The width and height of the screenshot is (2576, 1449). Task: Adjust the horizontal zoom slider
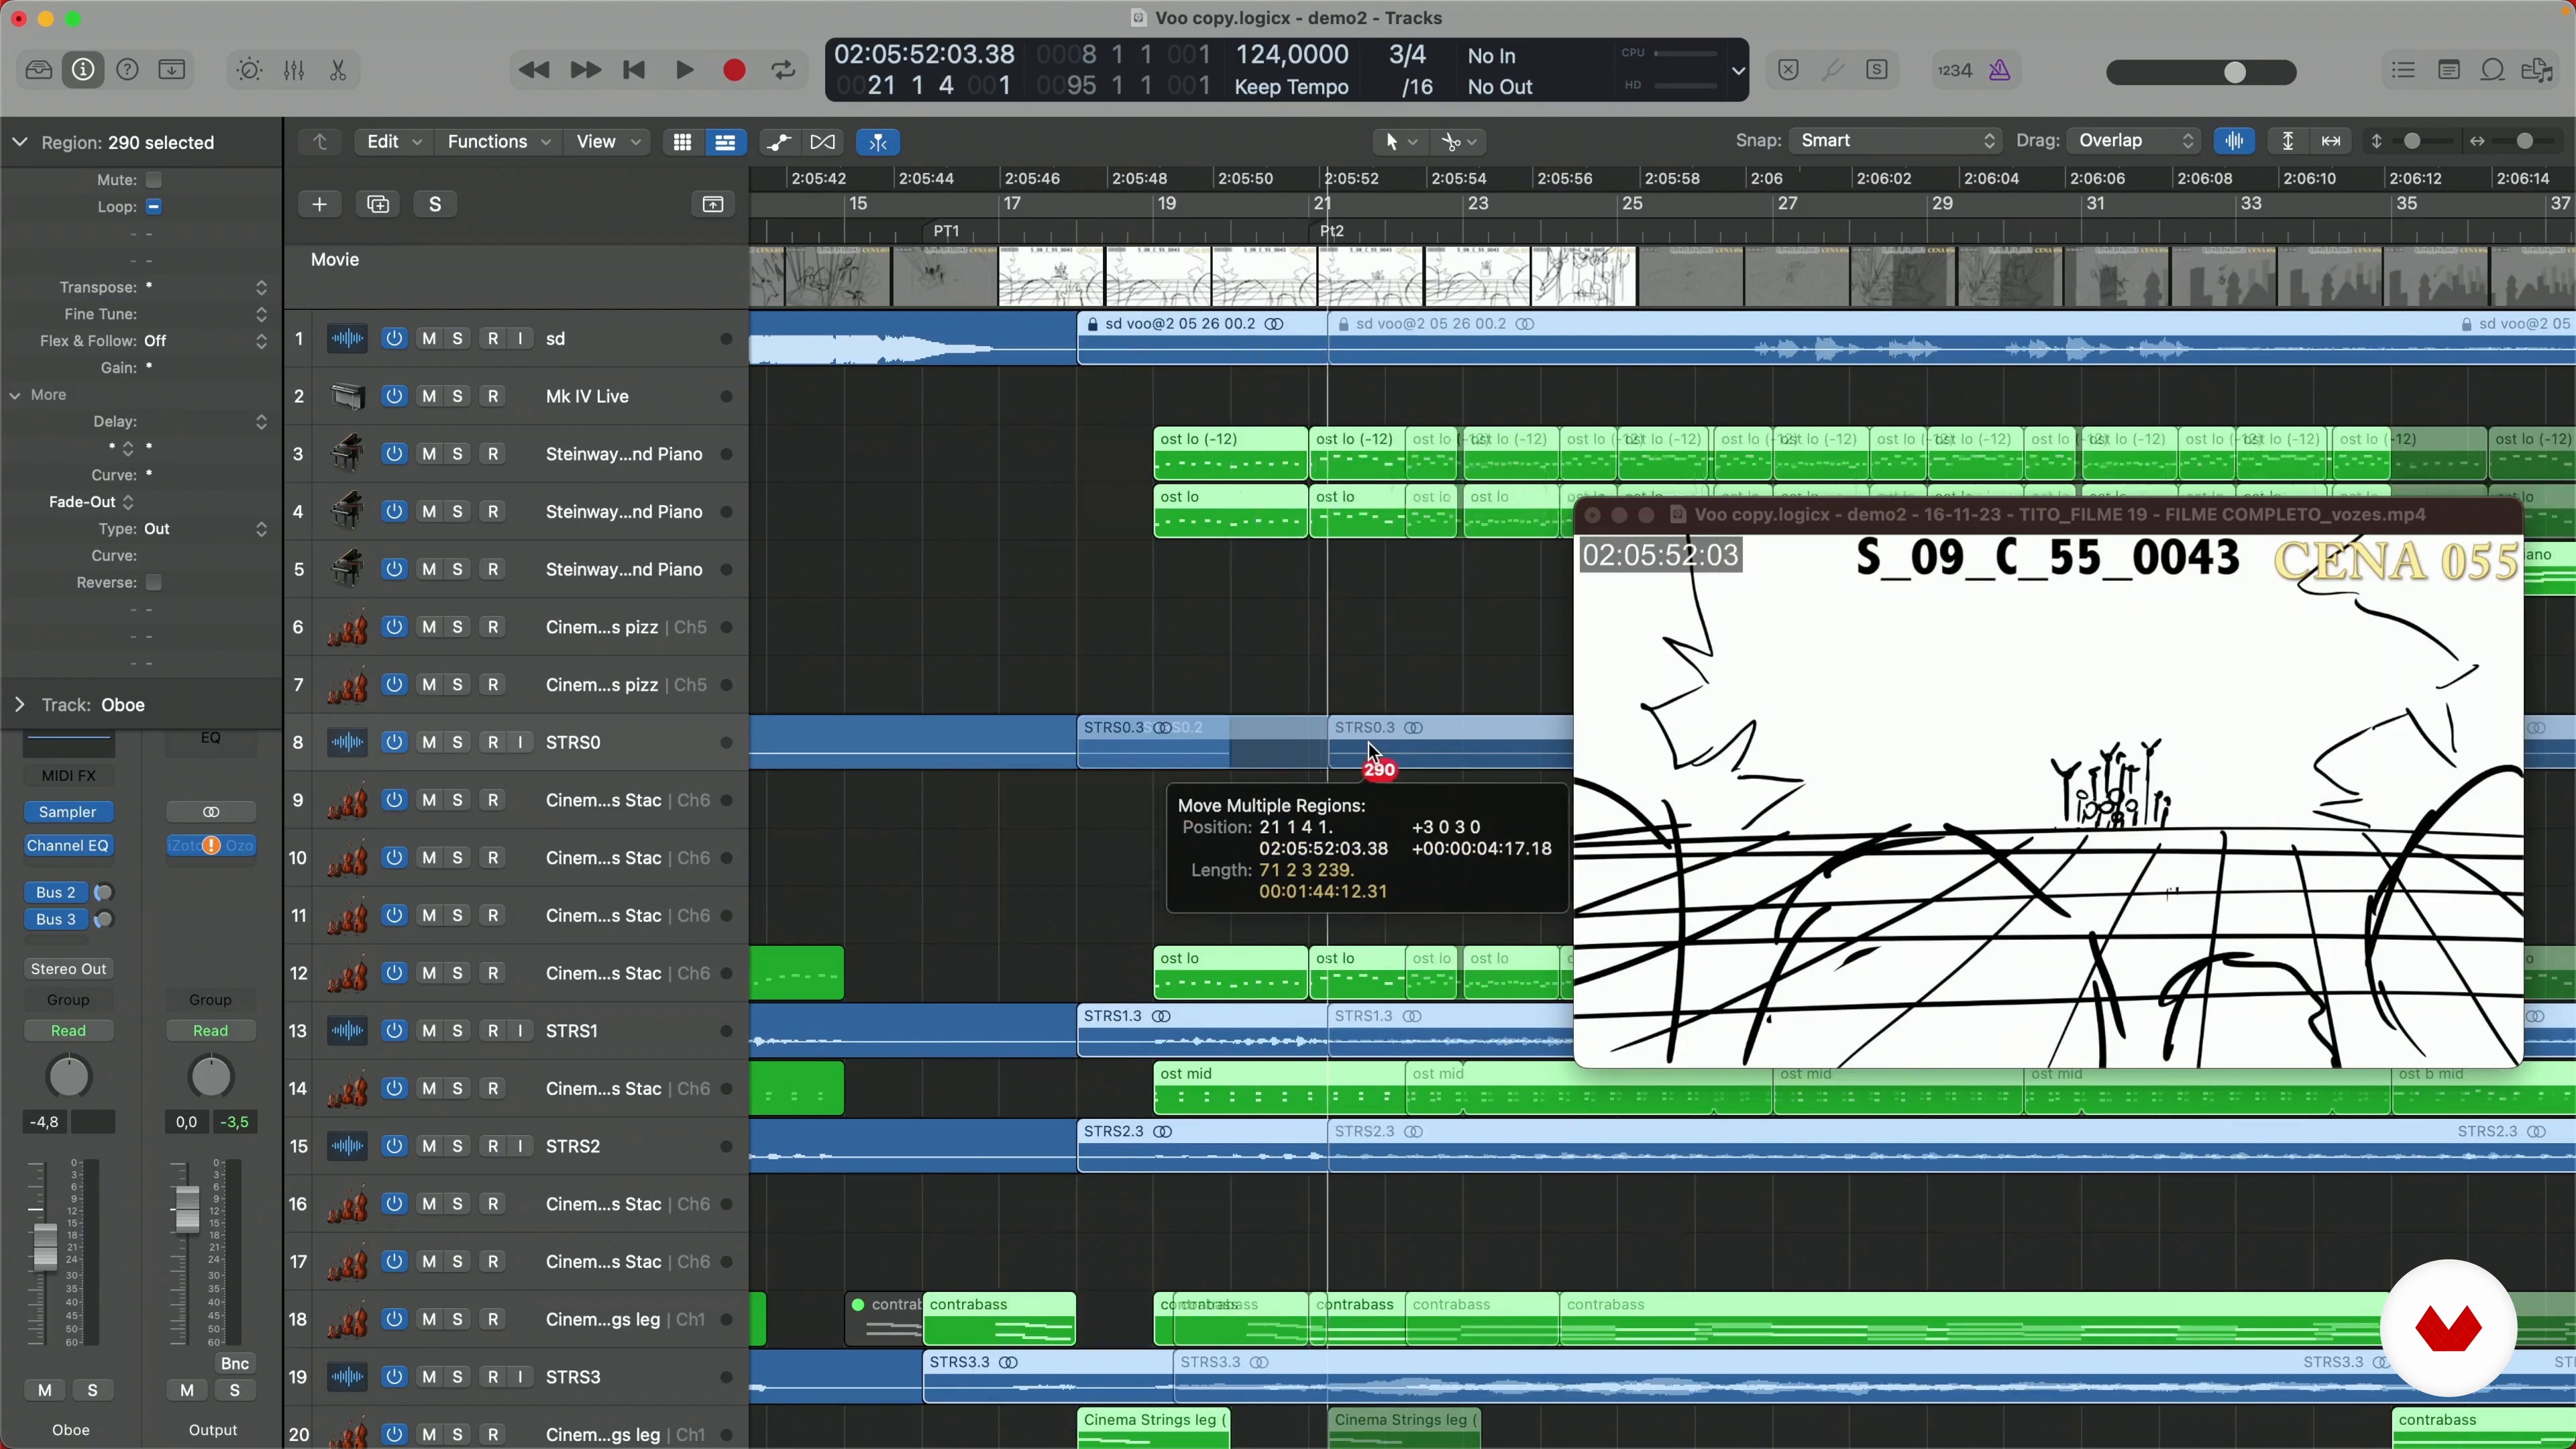point(2524,141)
